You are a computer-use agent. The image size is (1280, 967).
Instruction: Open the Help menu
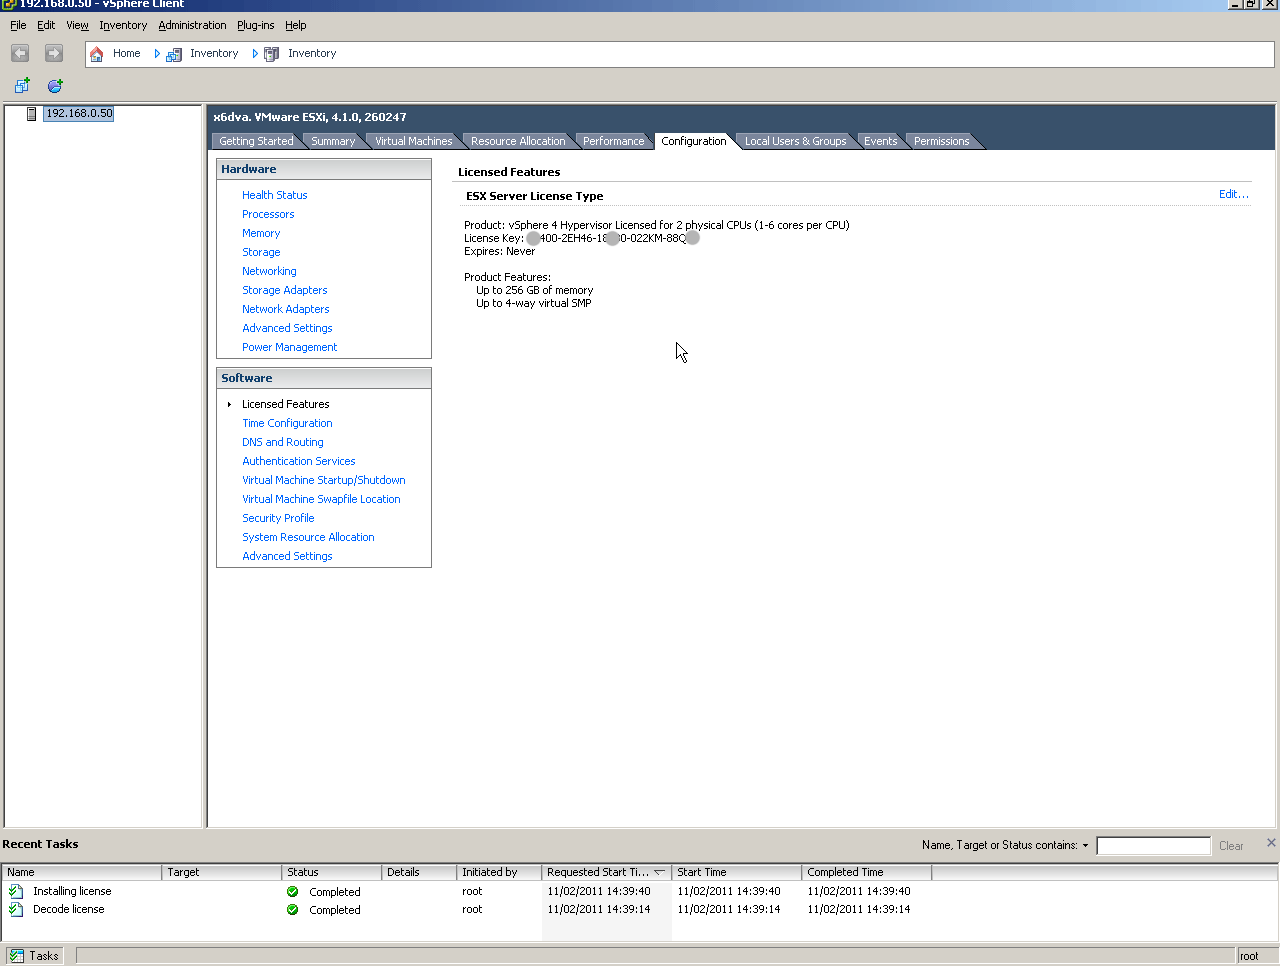pos(296,25)
